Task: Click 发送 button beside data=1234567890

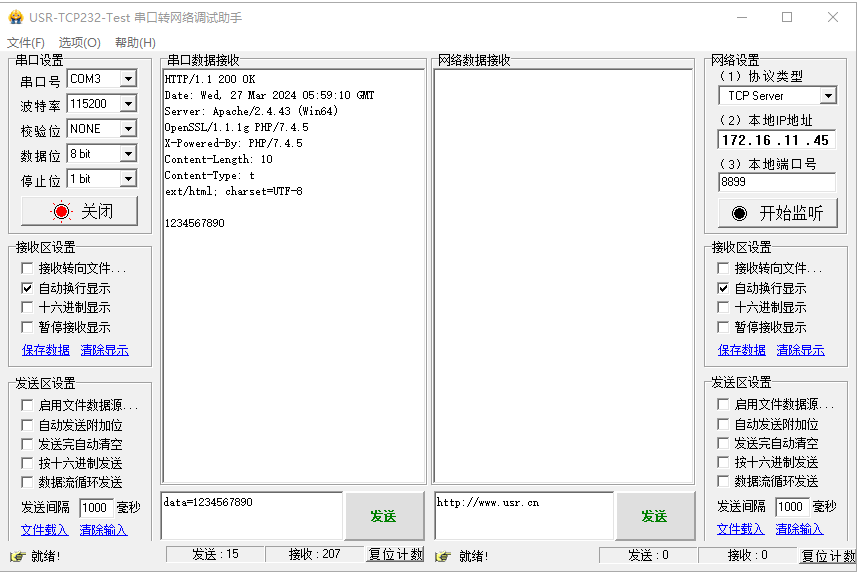Action: [x=383, y=516]
